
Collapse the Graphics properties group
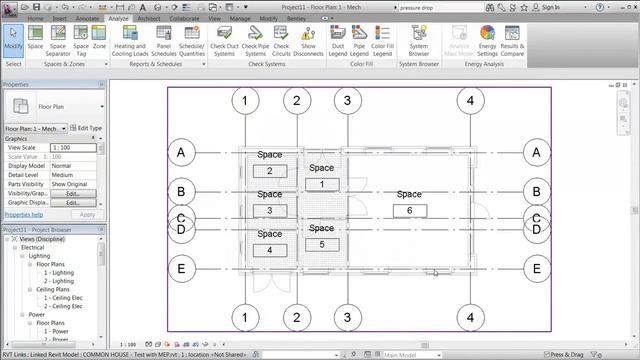pyautogui.click(x=93, y=138)
